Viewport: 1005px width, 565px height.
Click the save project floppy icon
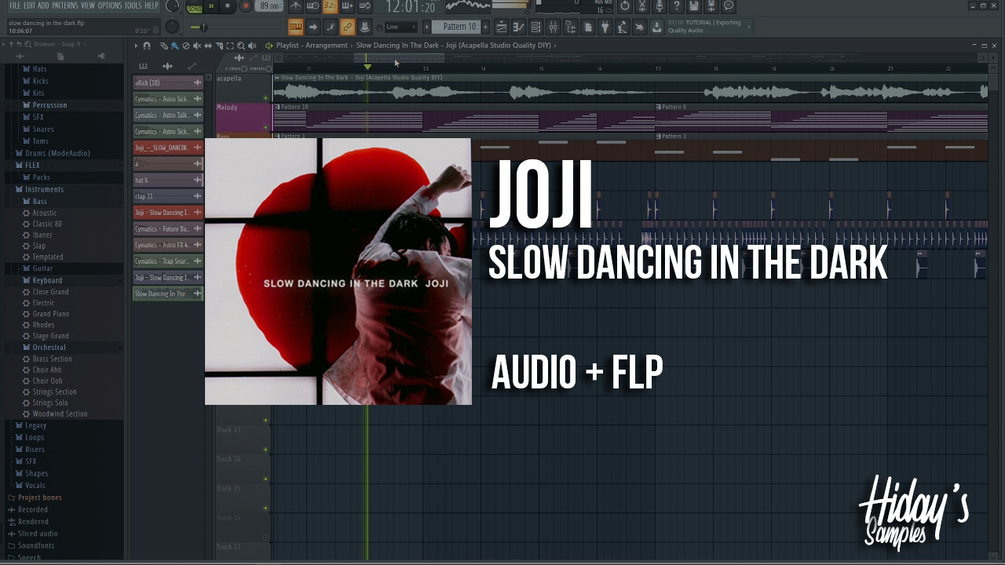(x=694, y=6)
